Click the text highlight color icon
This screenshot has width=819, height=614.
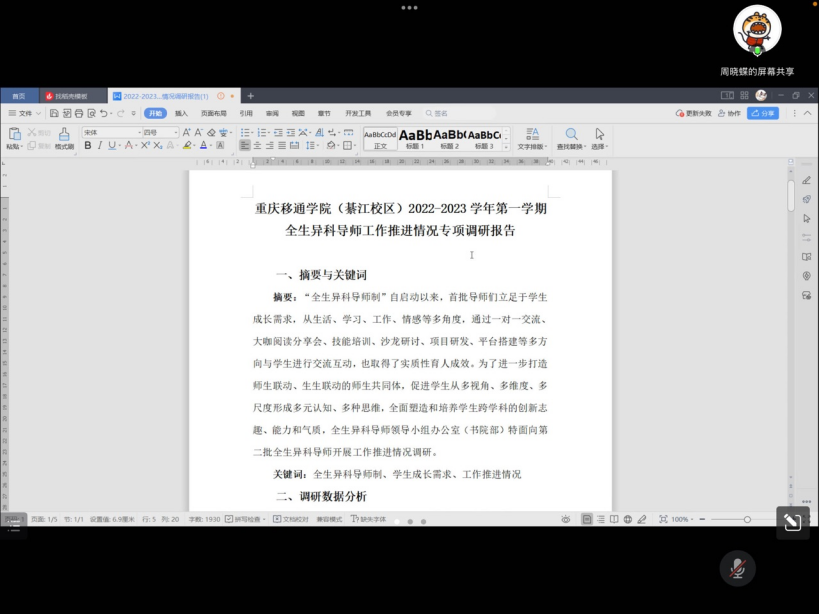[187, 146]
